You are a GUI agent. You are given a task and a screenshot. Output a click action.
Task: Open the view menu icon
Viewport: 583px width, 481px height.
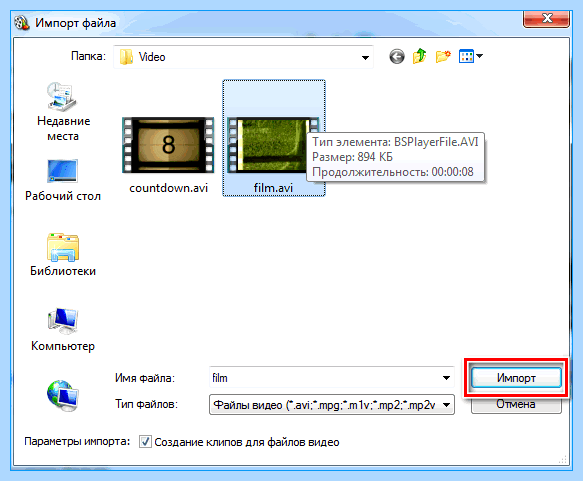pyautogui.click(x=470, y=57)
